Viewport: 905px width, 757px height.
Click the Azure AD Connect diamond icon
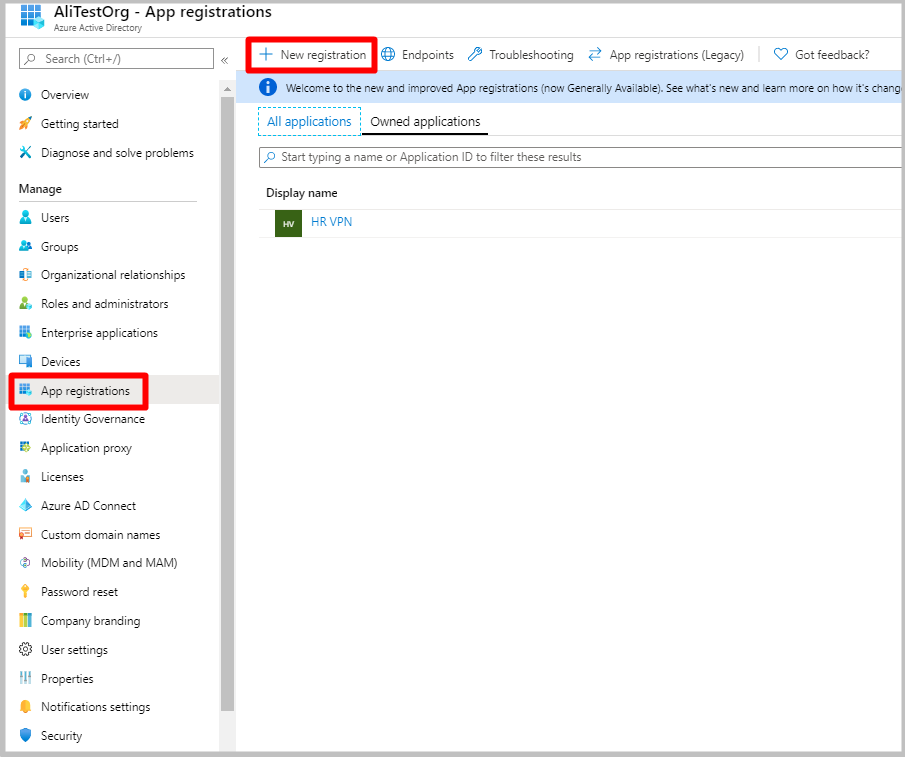tap(25, 505)
